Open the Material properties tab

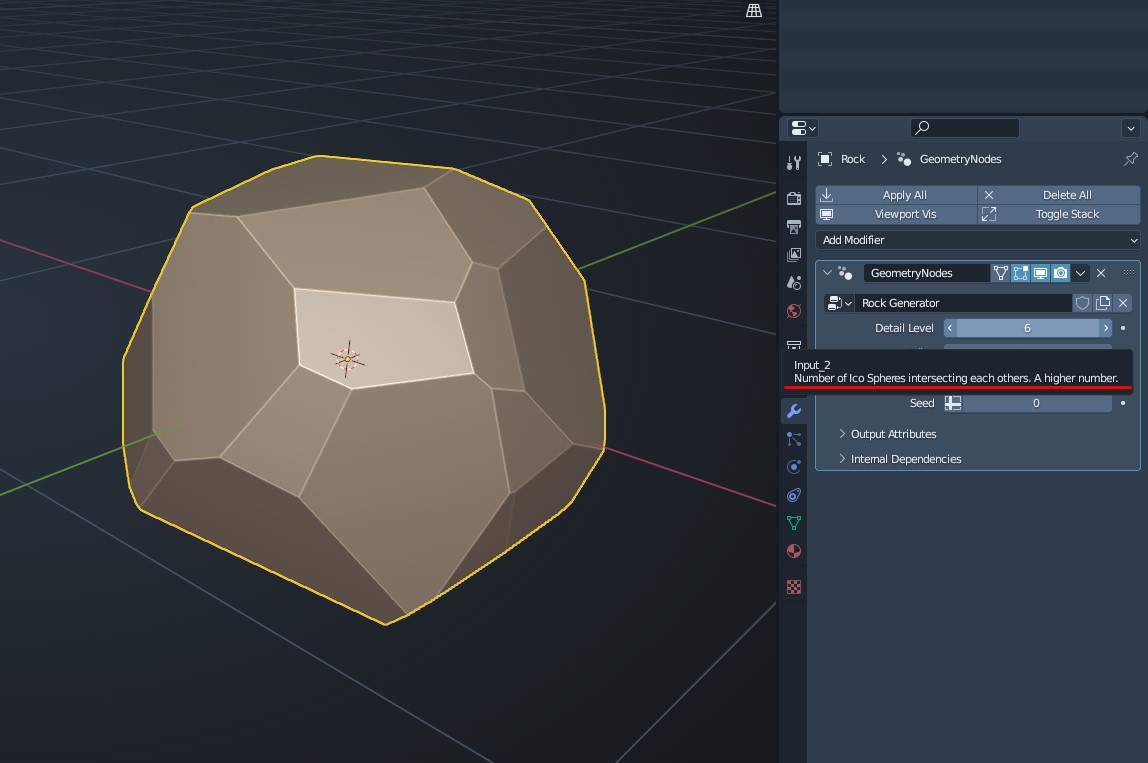794,551
